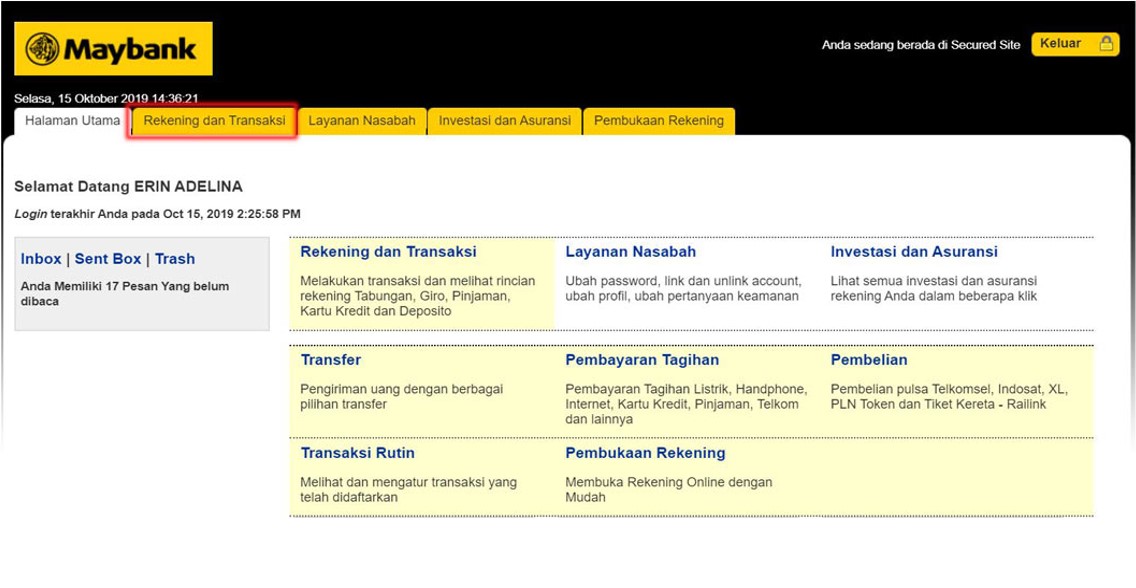The width and height of the screenshot is (1136, 588).
Task: Click description 'Pengiriman uang dengan berbagai pilihan transfer'
Action: point(401,397)
